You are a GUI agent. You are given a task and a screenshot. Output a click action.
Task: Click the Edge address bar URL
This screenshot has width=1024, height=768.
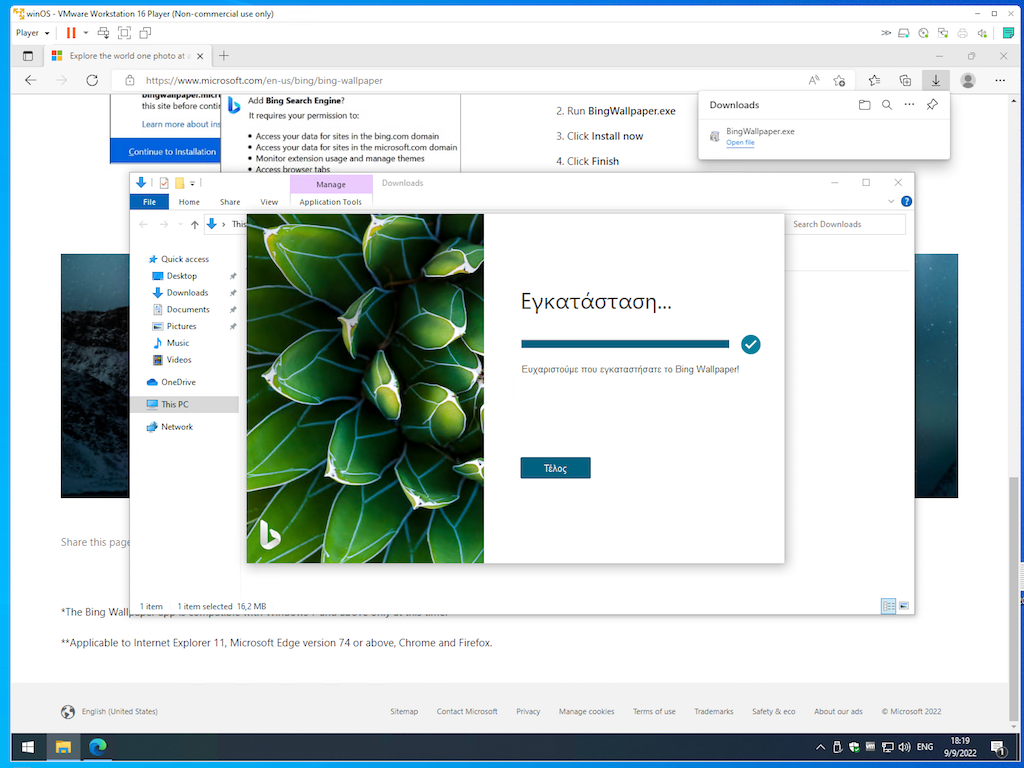[x=264, y=80]
